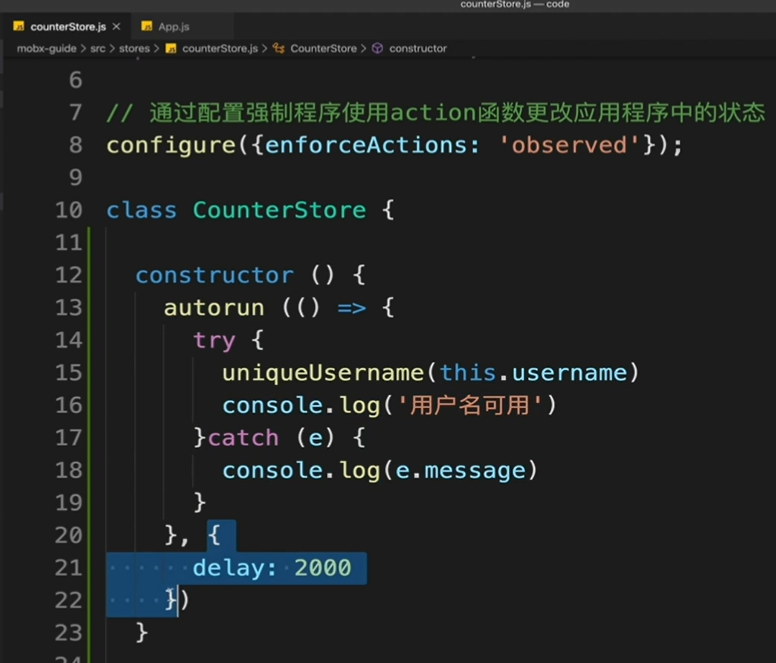Click the Chinese comment on line 7
The image size is (776, 663).
tap(436, 113)
